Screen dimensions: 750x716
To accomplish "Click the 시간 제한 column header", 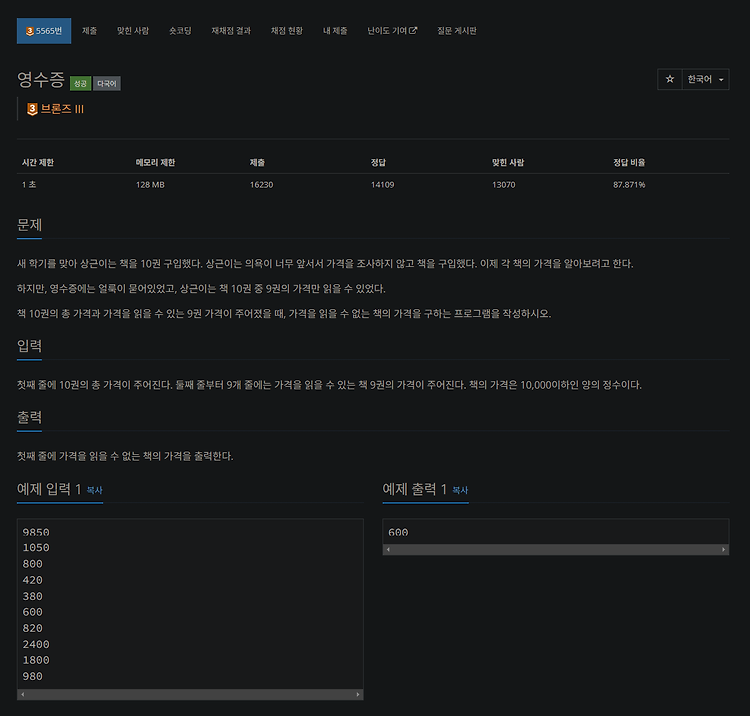I will [38, 163].
